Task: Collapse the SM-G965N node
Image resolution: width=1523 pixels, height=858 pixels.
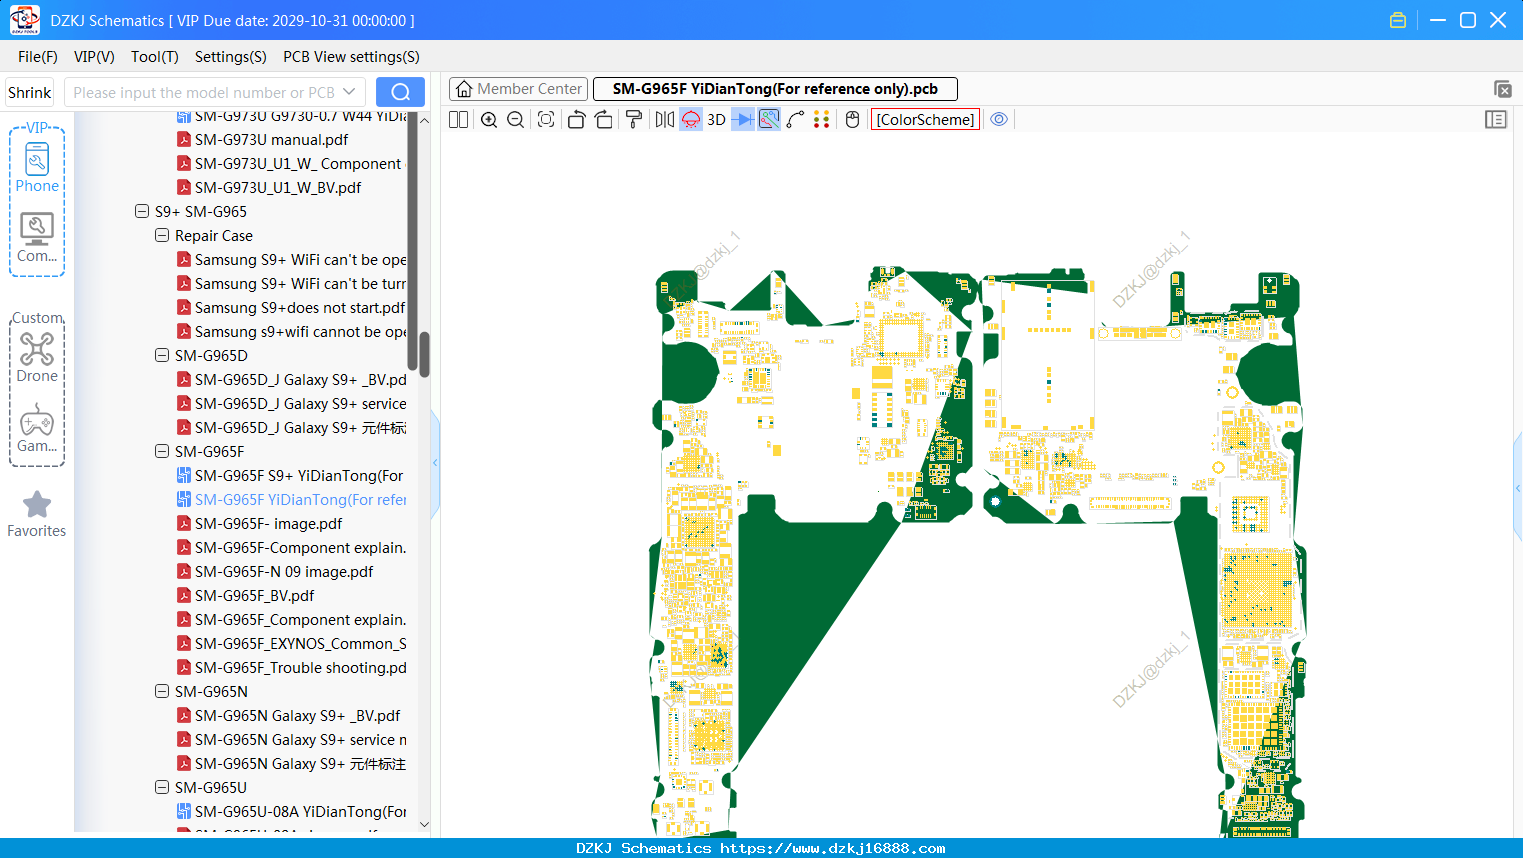Action: [162, 692]
